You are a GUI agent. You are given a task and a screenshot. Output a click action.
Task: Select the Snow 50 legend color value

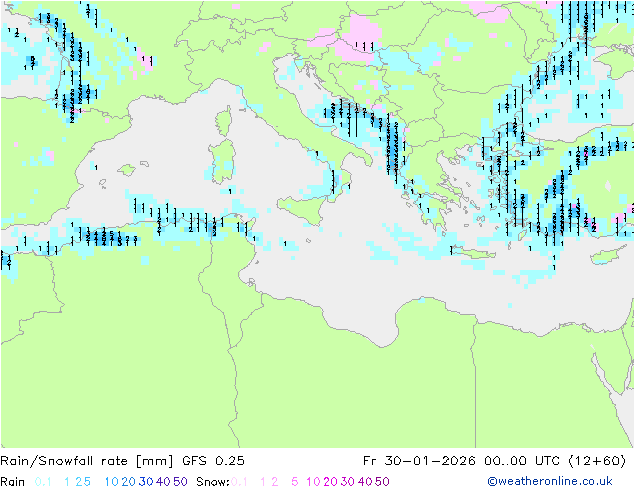coord(382,482)
